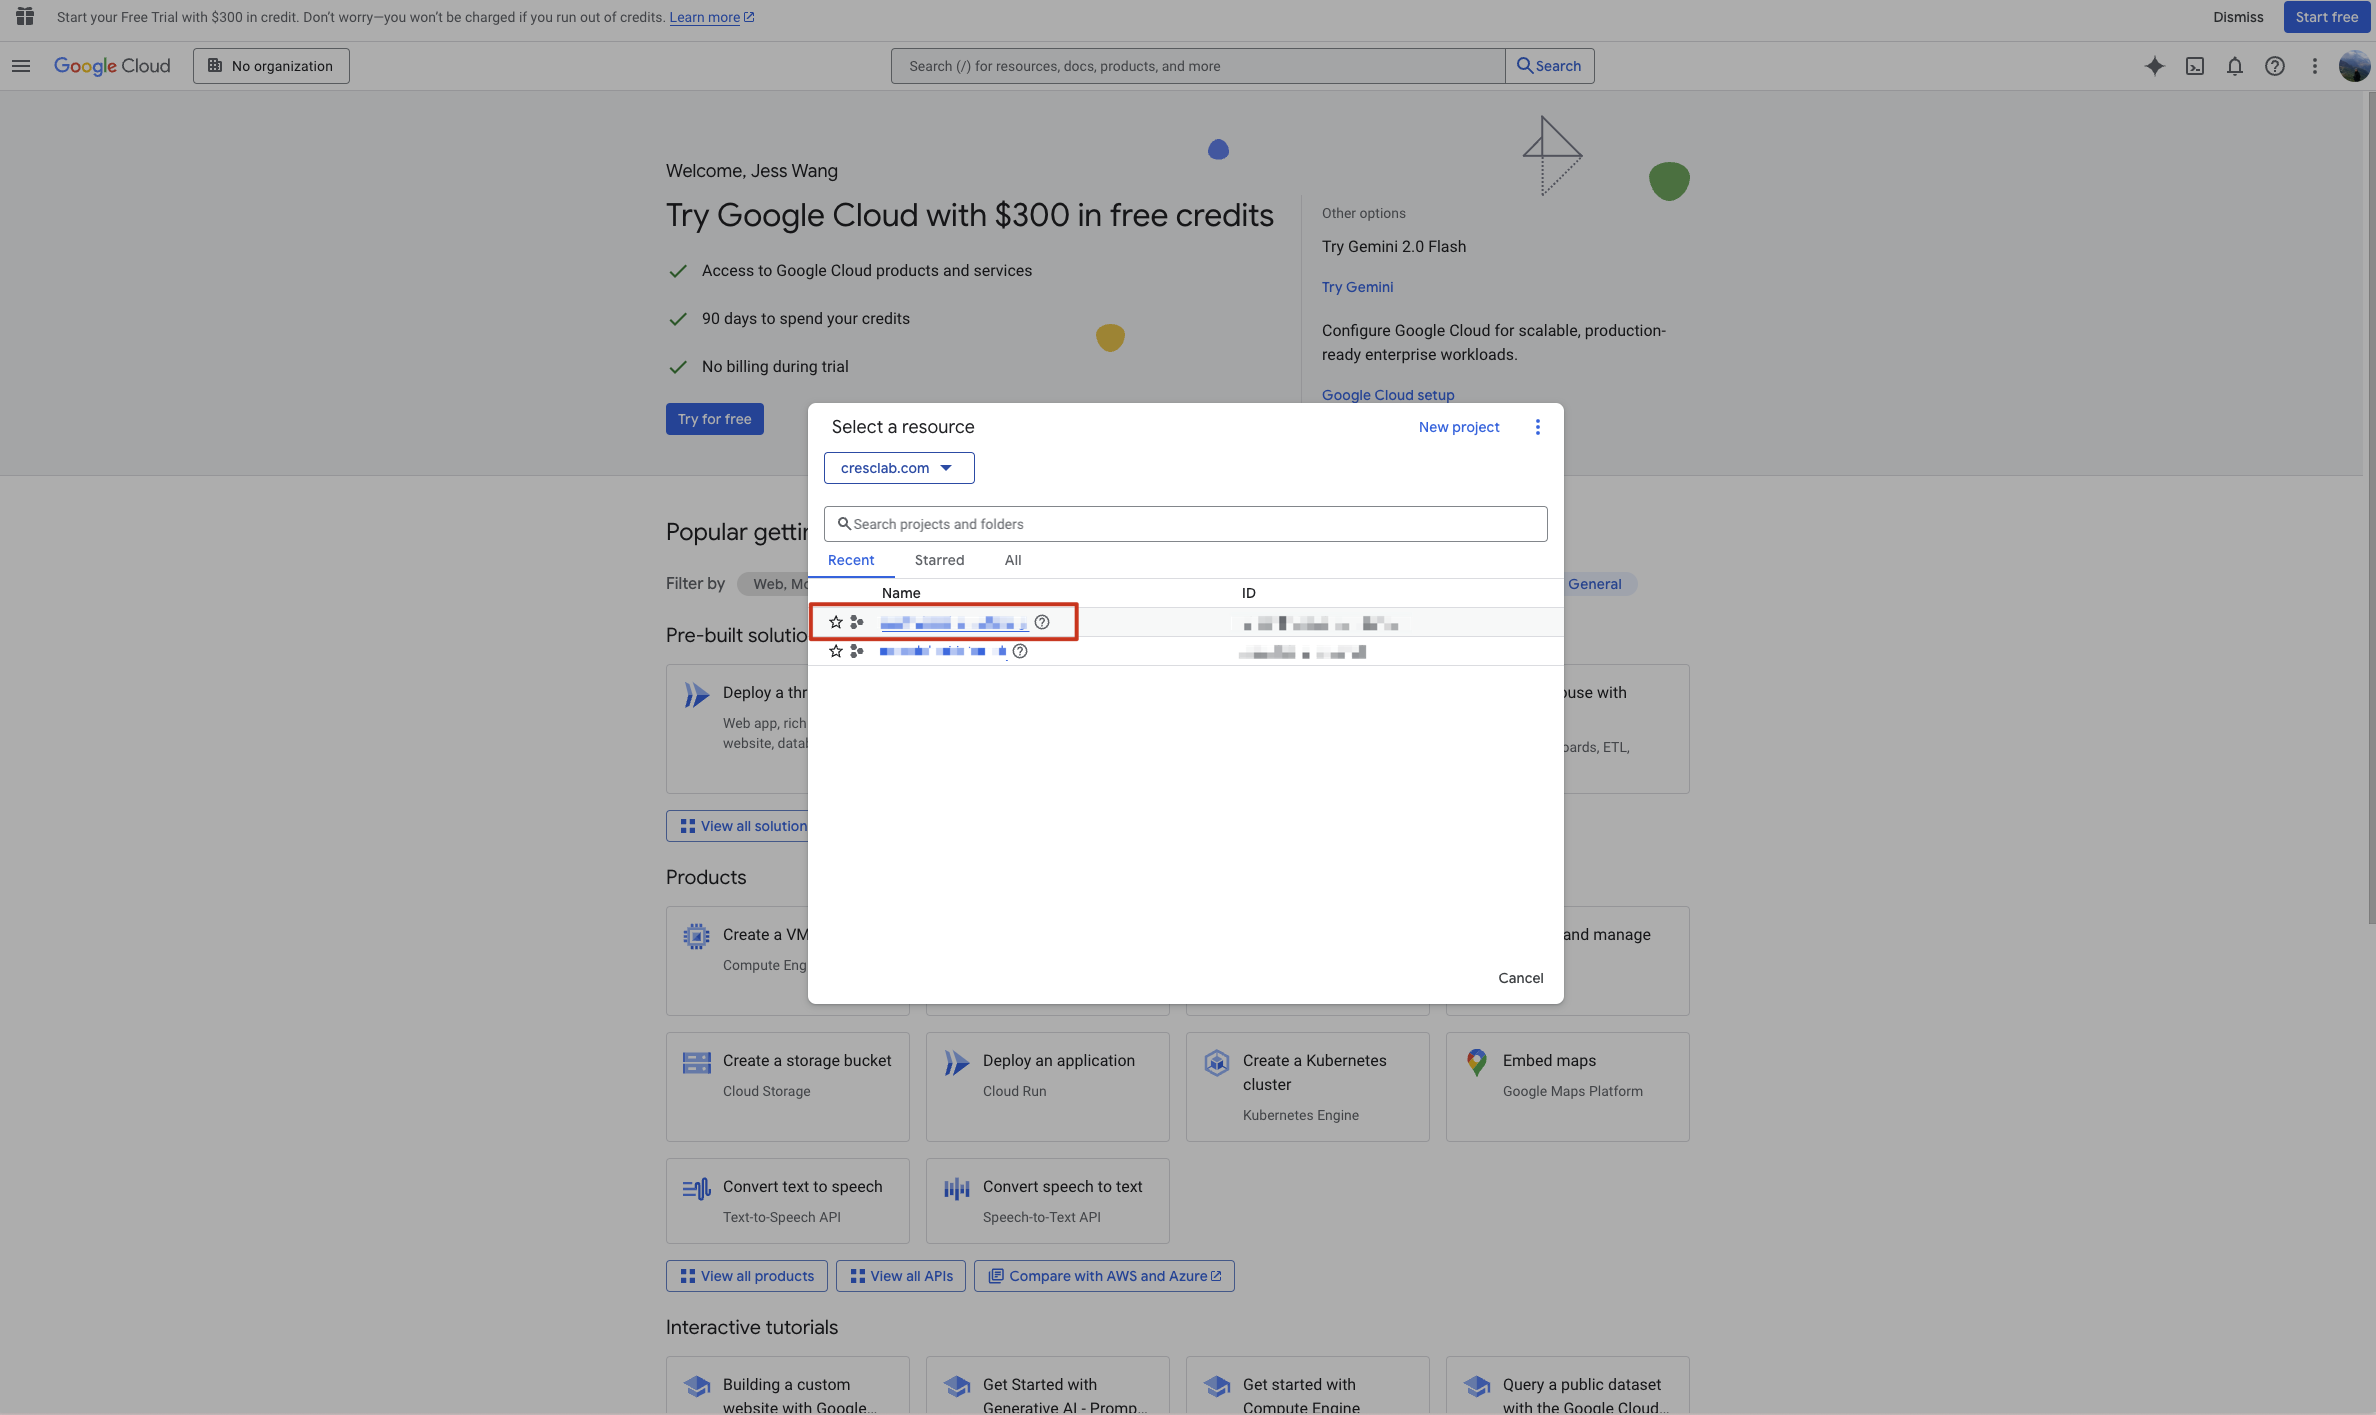Click View all products button

[746, 1276]
